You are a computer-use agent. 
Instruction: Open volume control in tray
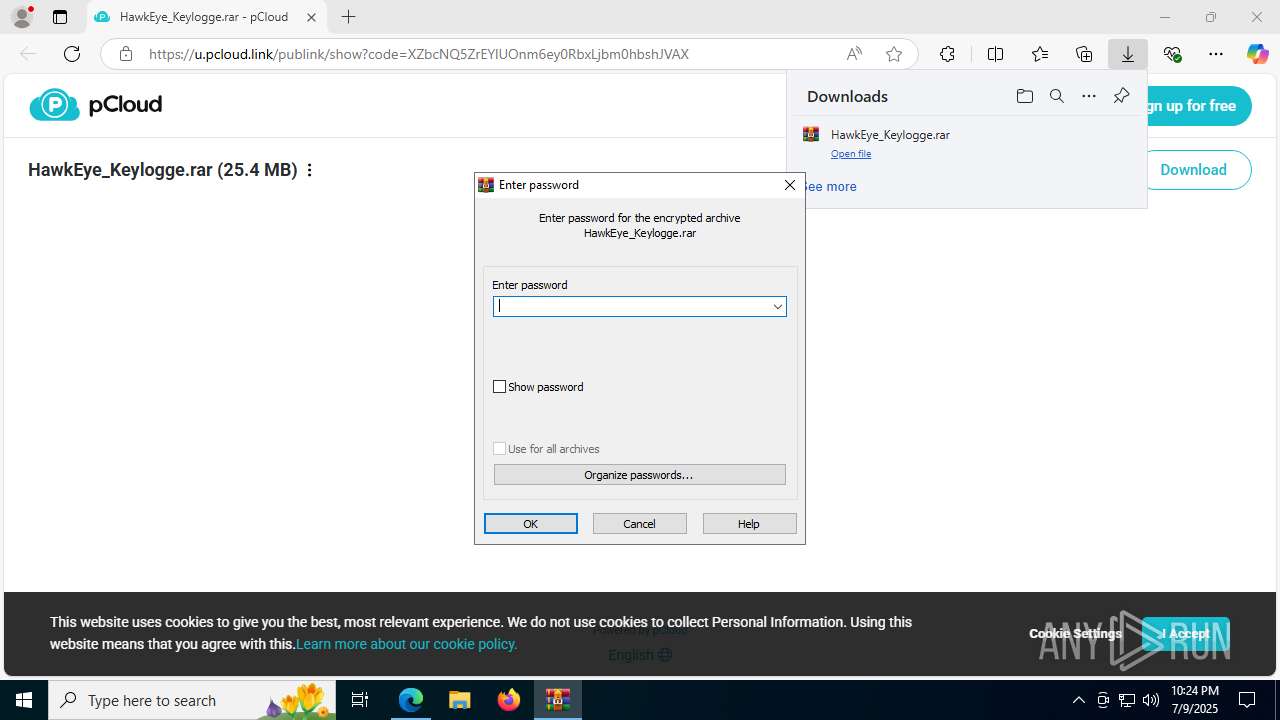(x=1151, y=700)
